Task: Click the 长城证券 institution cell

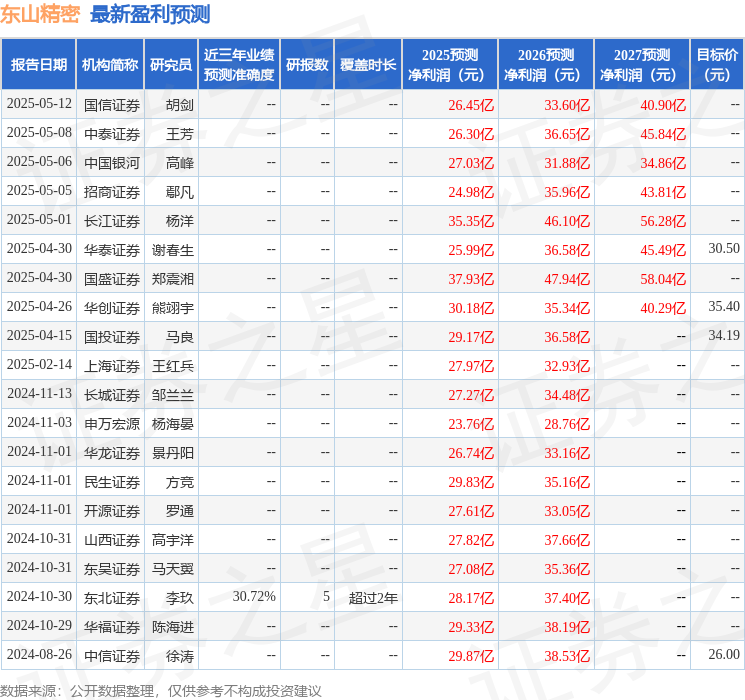Action: tap(112, 395)
